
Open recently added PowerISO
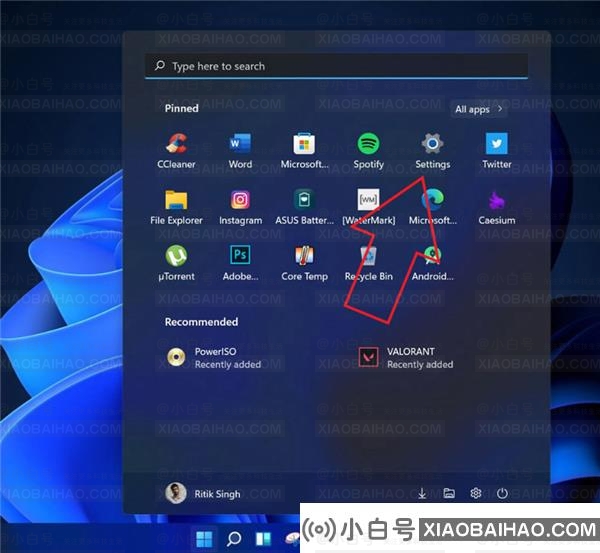214,357
